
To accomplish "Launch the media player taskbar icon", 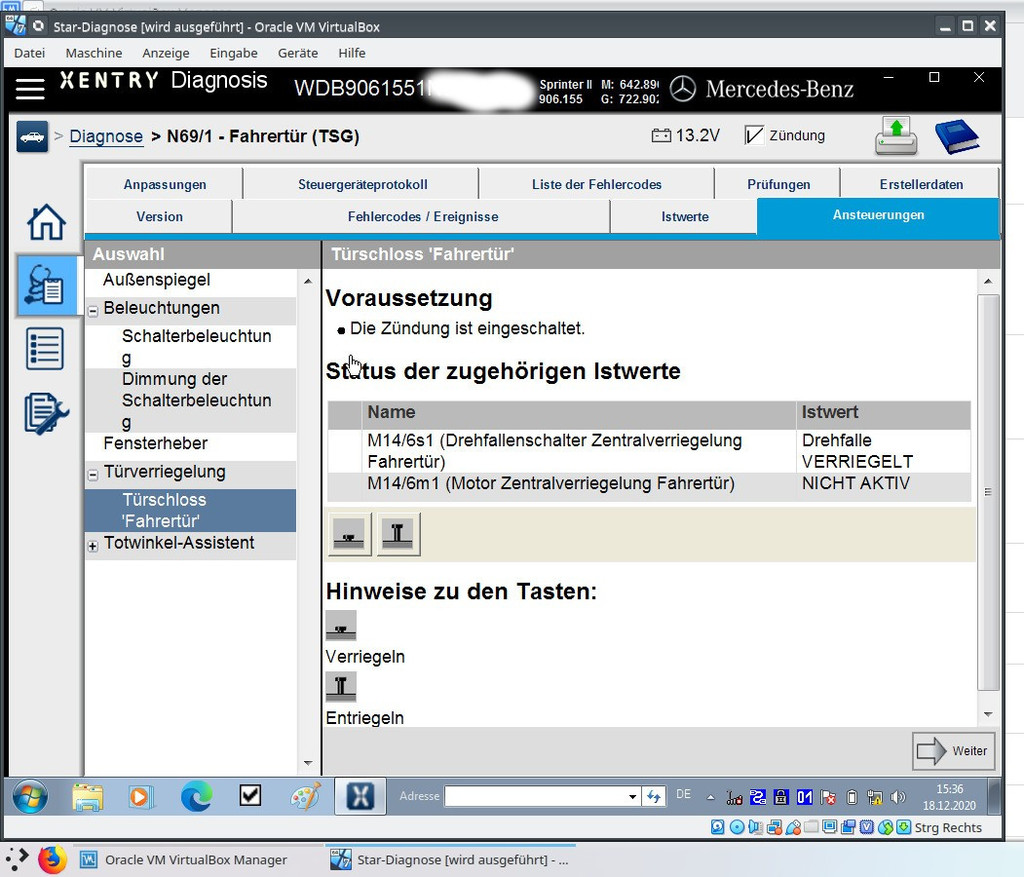I will 141,796.
